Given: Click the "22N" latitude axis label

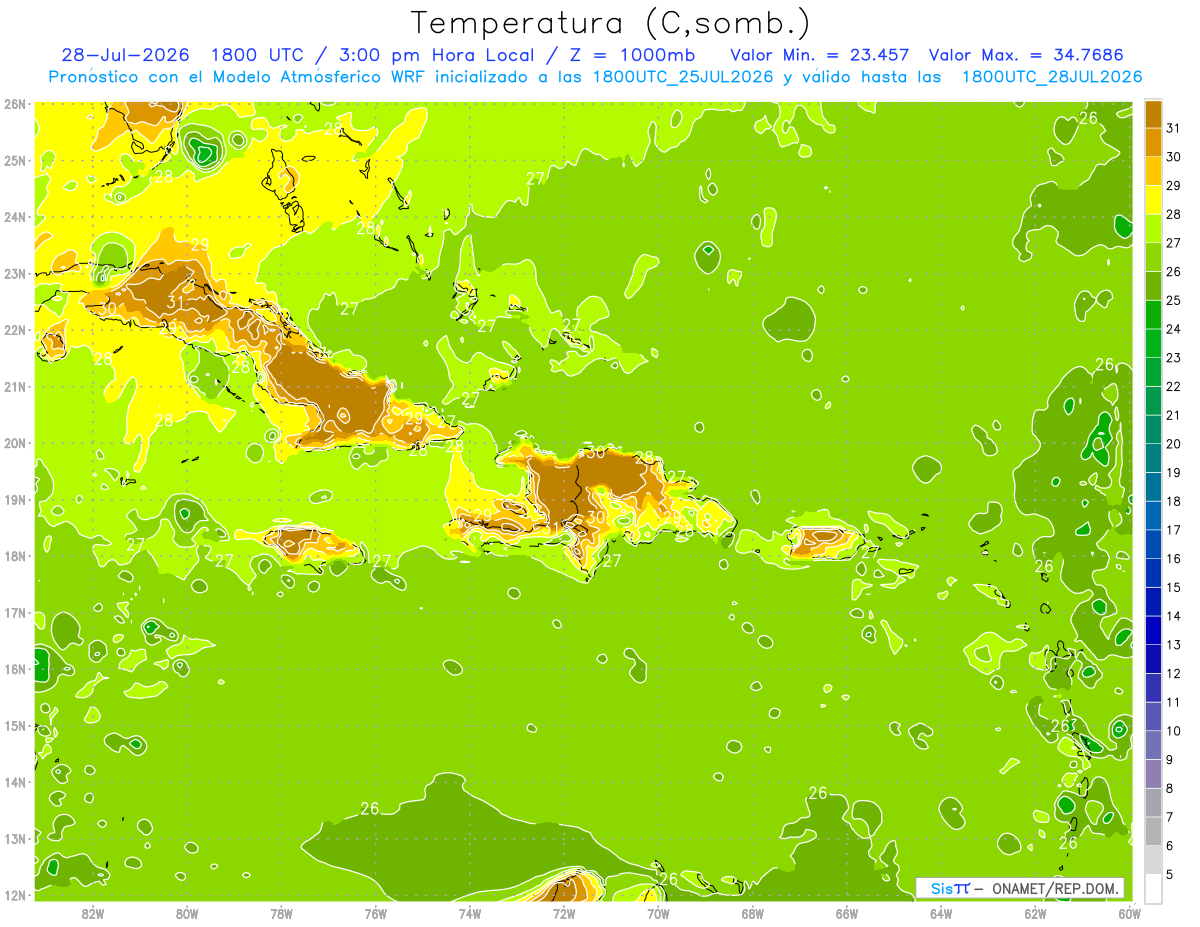Looking at the screenshot, I should (14, 330).
